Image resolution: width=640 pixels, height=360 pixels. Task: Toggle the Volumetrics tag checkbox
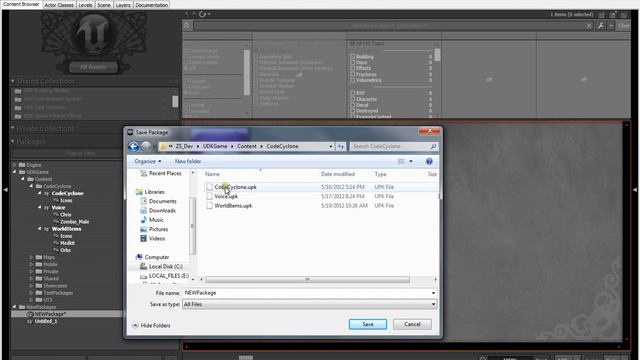(x=353, y=80)
